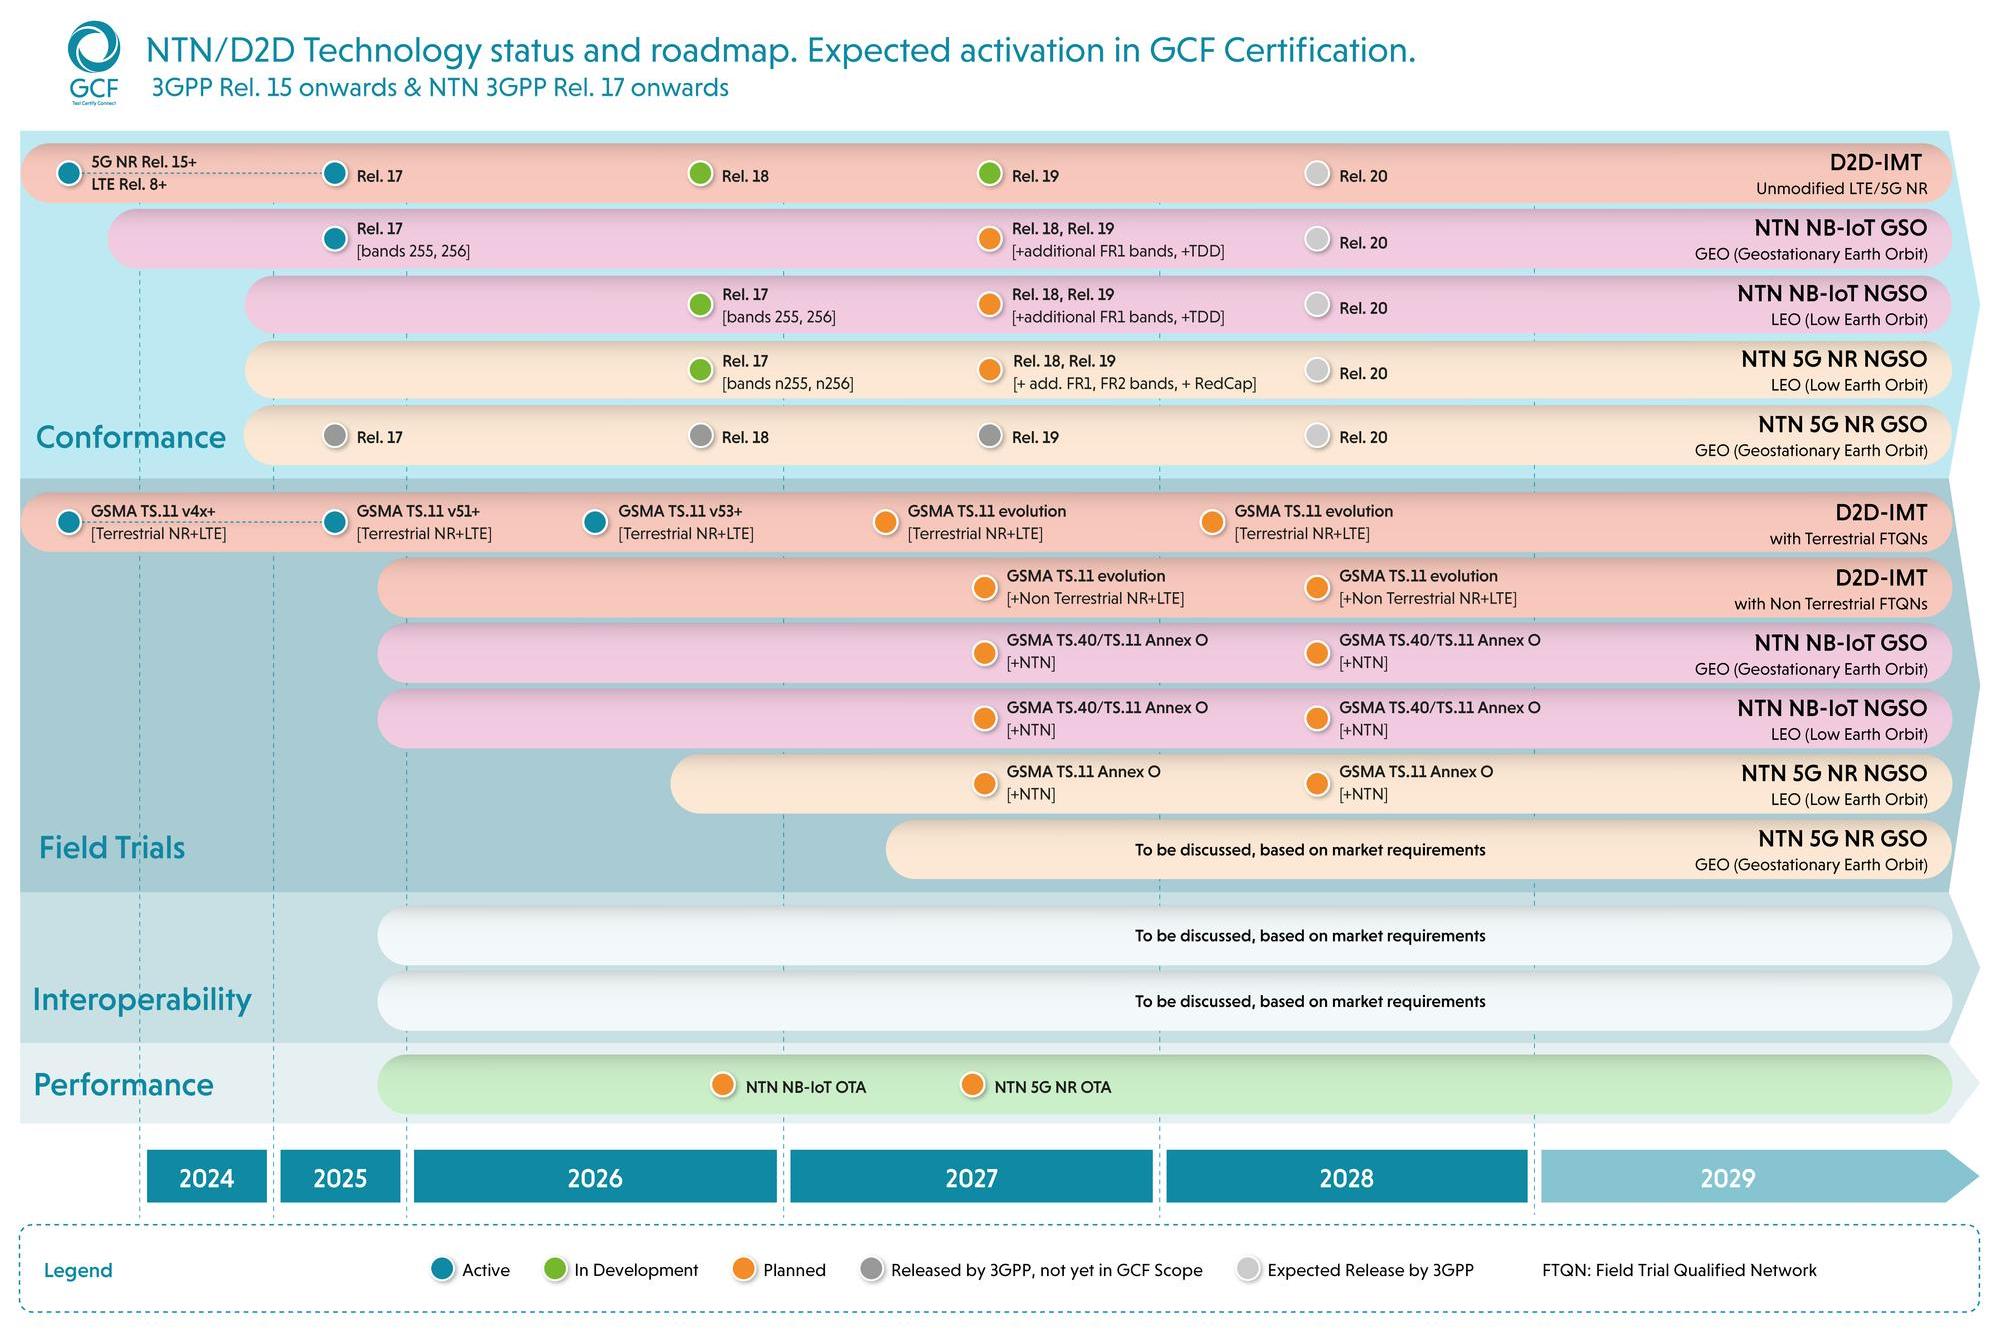Click the 2028 timeline block
This screenshot has height=1330, width=2000.
click(1347, 1176)
